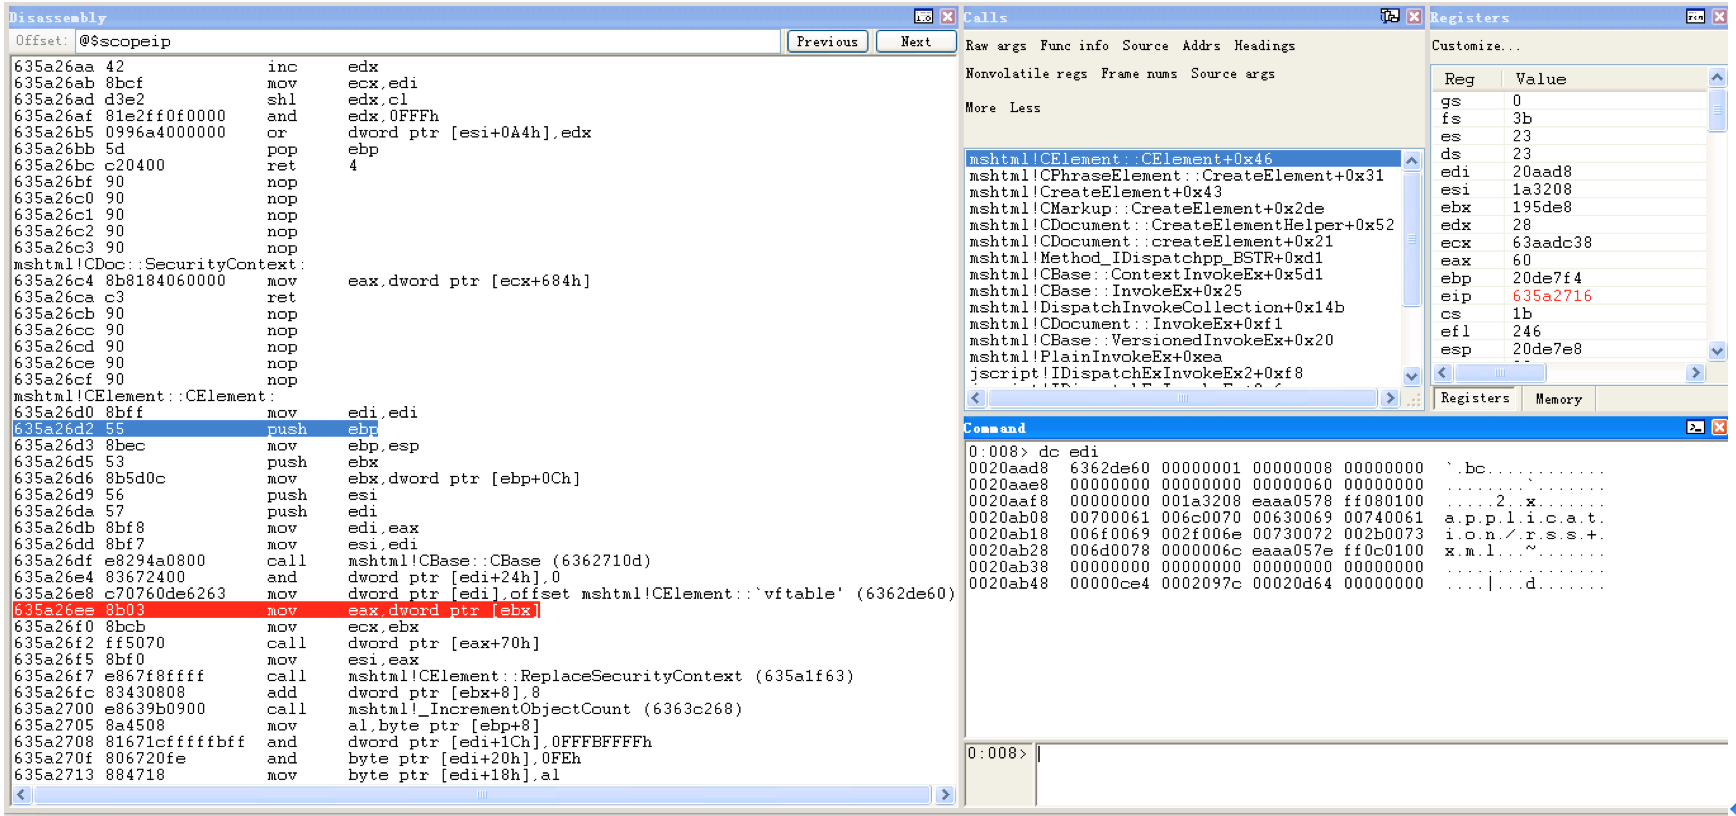Click the call stack's down scroll arrow
The height and width of the screenshot is (816, 1736).
1411,377
